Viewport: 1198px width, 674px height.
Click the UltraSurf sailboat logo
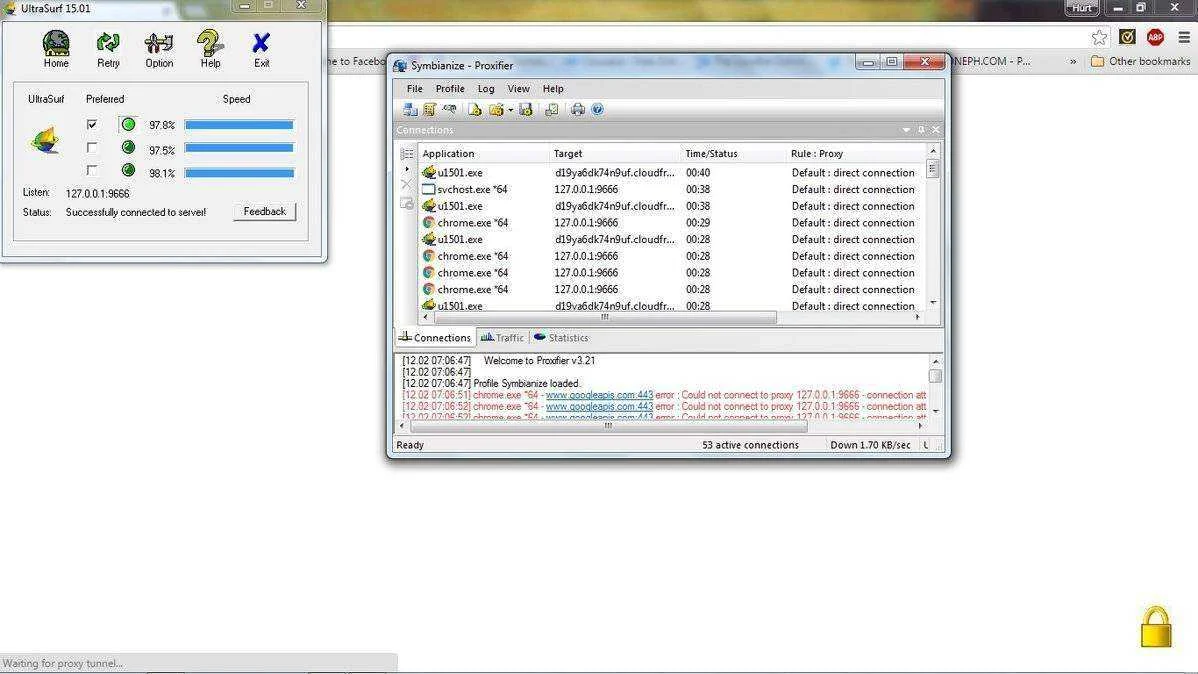(45, 140)
